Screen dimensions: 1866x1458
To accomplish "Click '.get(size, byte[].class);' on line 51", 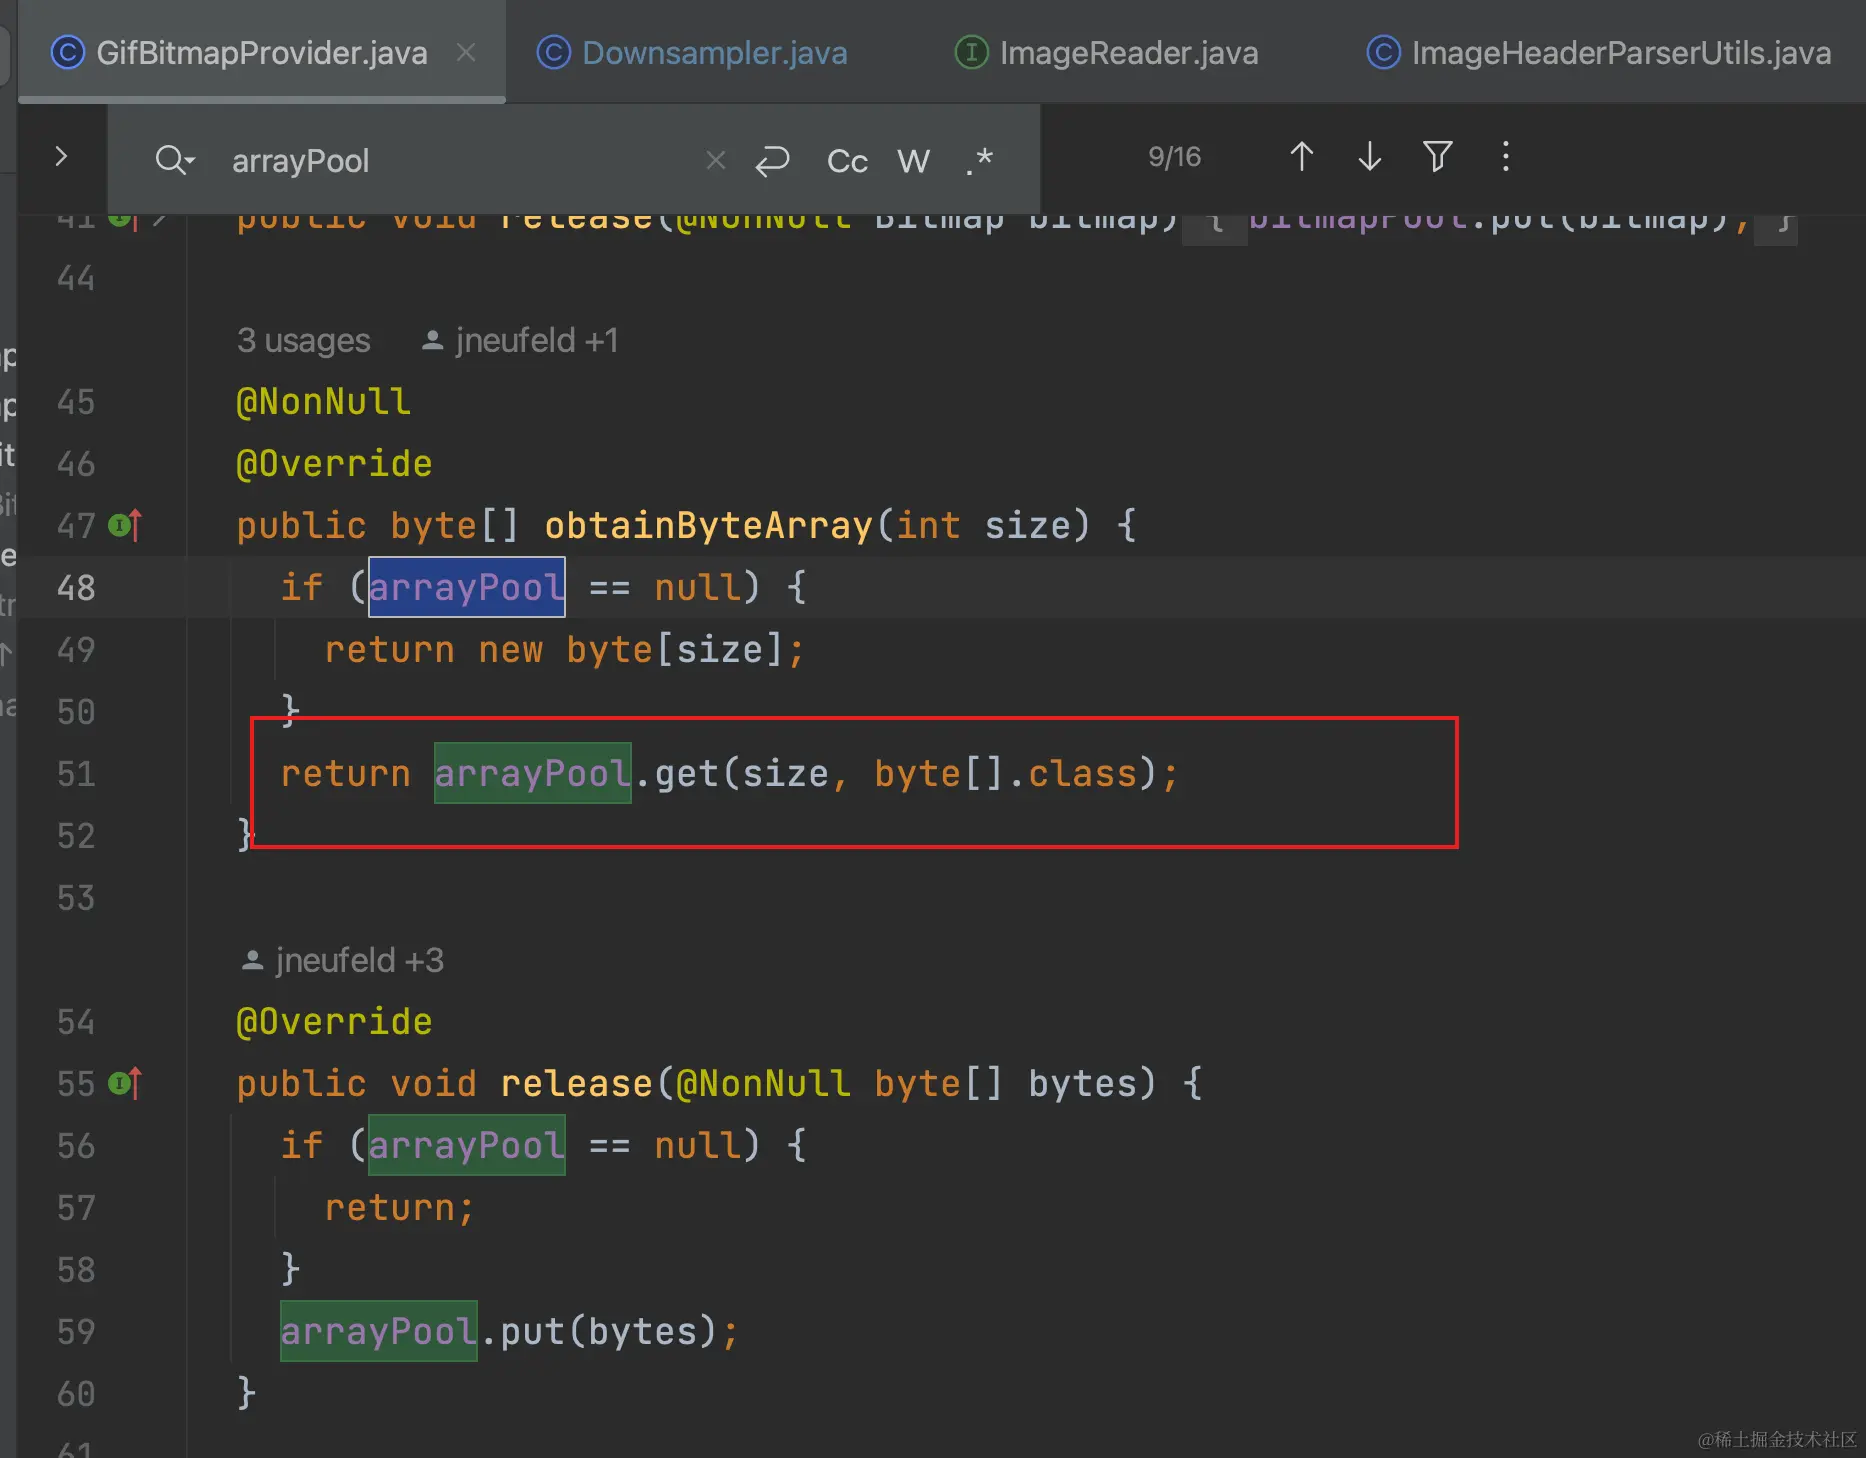I will click(906, 773).
